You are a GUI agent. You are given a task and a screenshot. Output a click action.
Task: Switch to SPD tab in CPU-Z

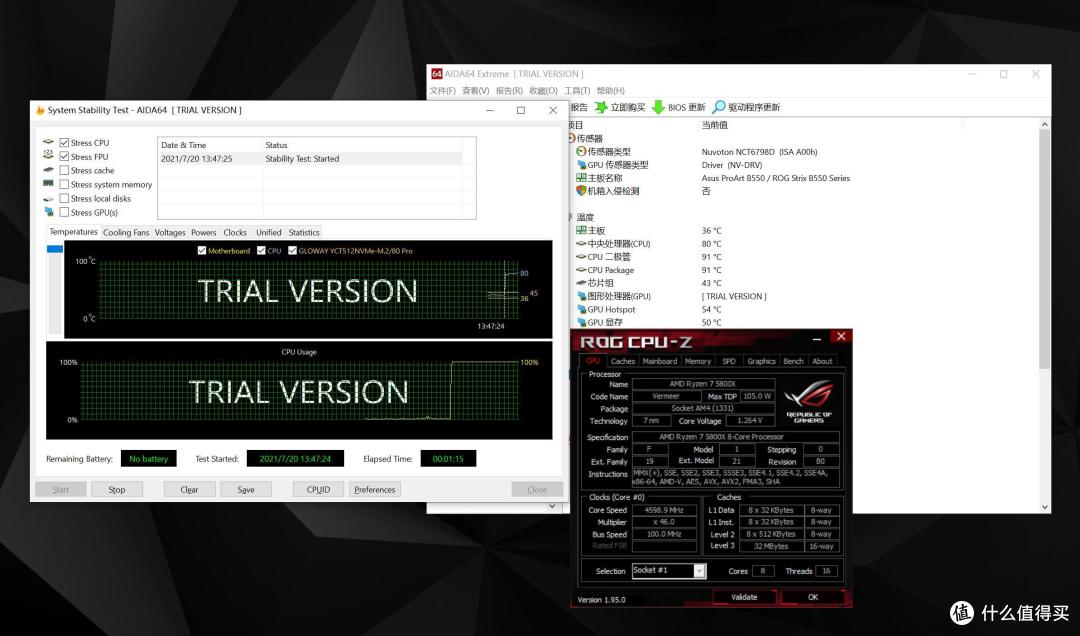tap(729, 361)
